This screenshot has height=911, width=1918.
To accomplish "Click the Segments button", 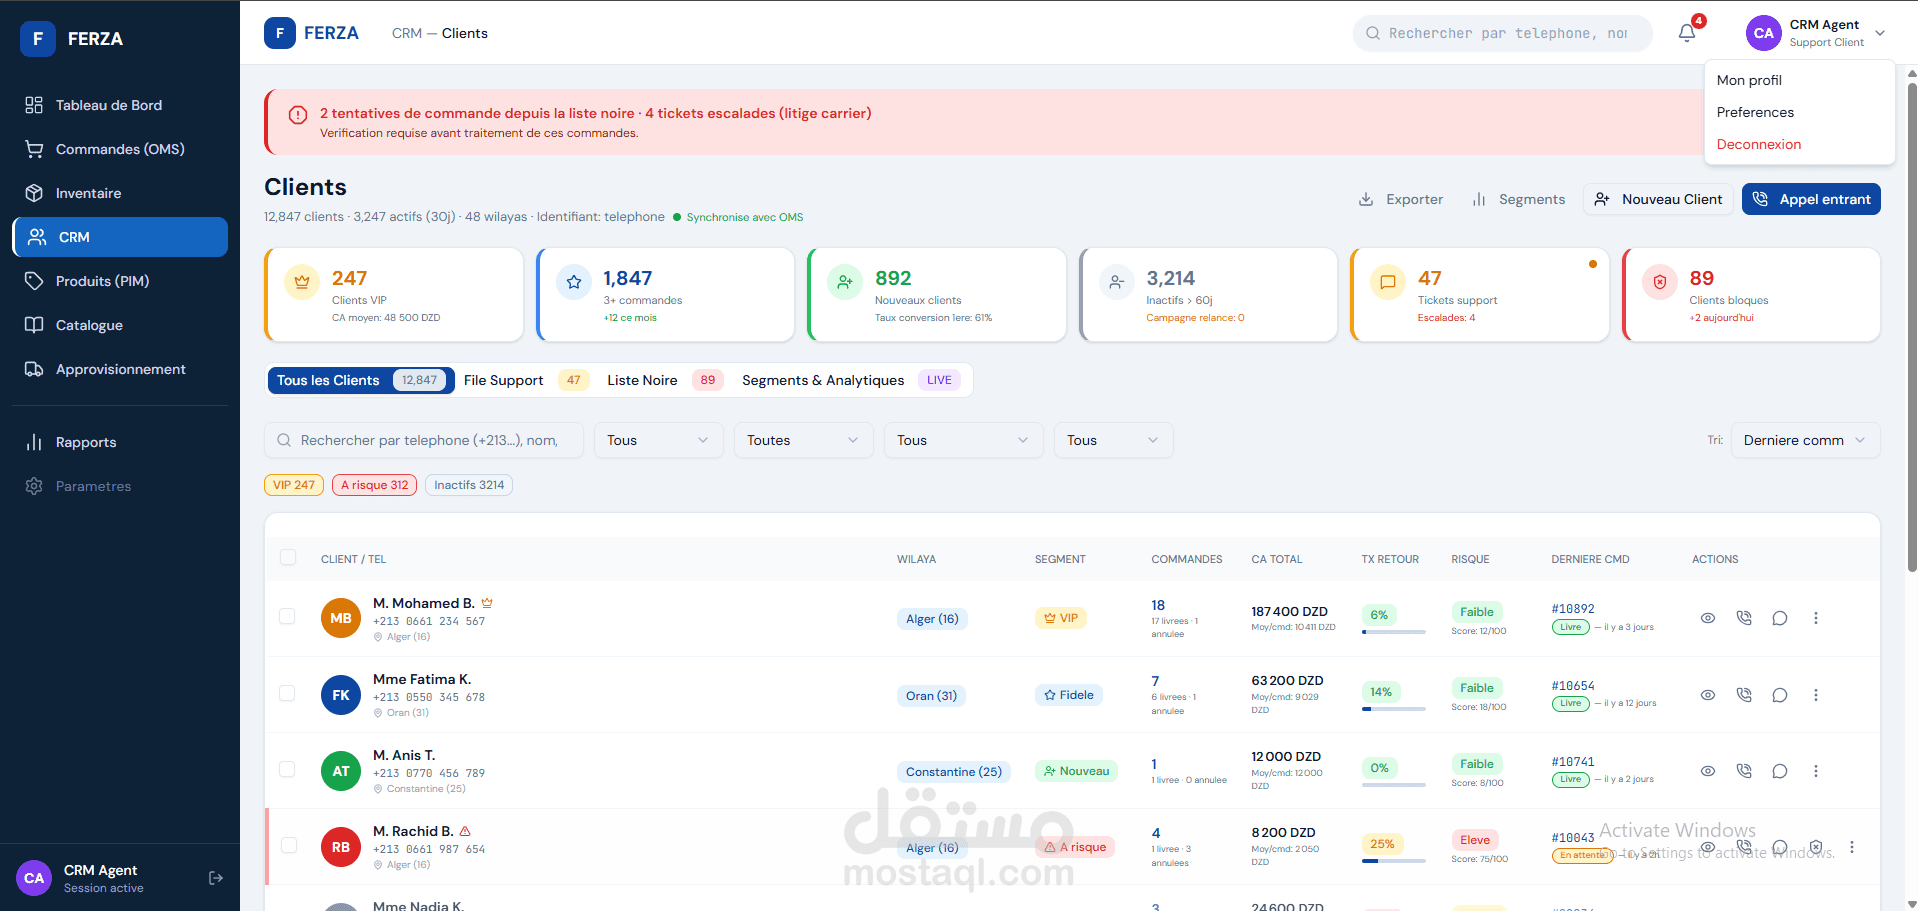I will tap(1518, 199).
